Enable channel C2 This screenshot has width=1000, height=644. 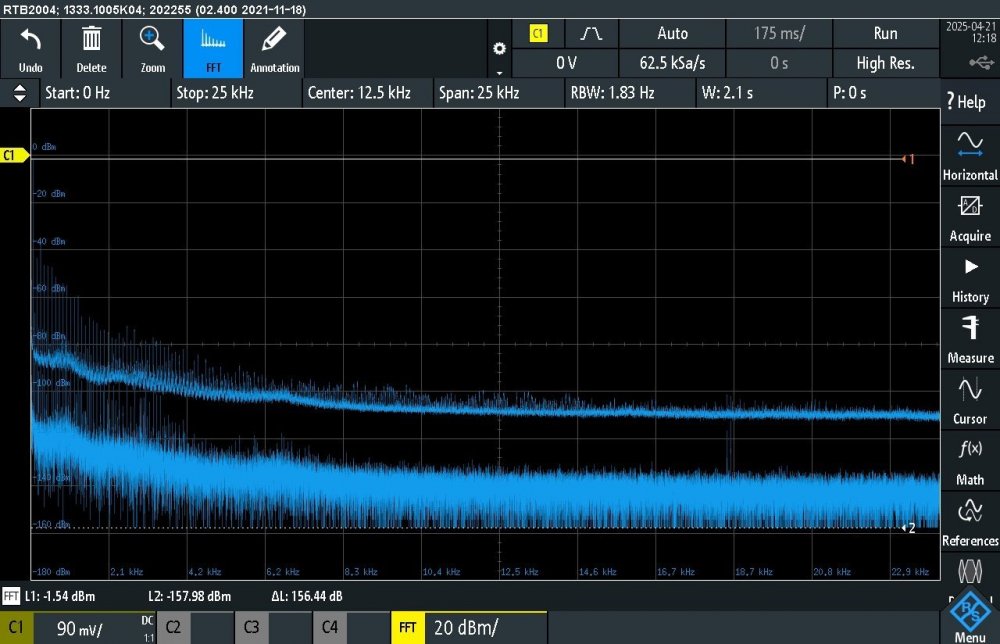pyautogui.click(x=194, y=629)
